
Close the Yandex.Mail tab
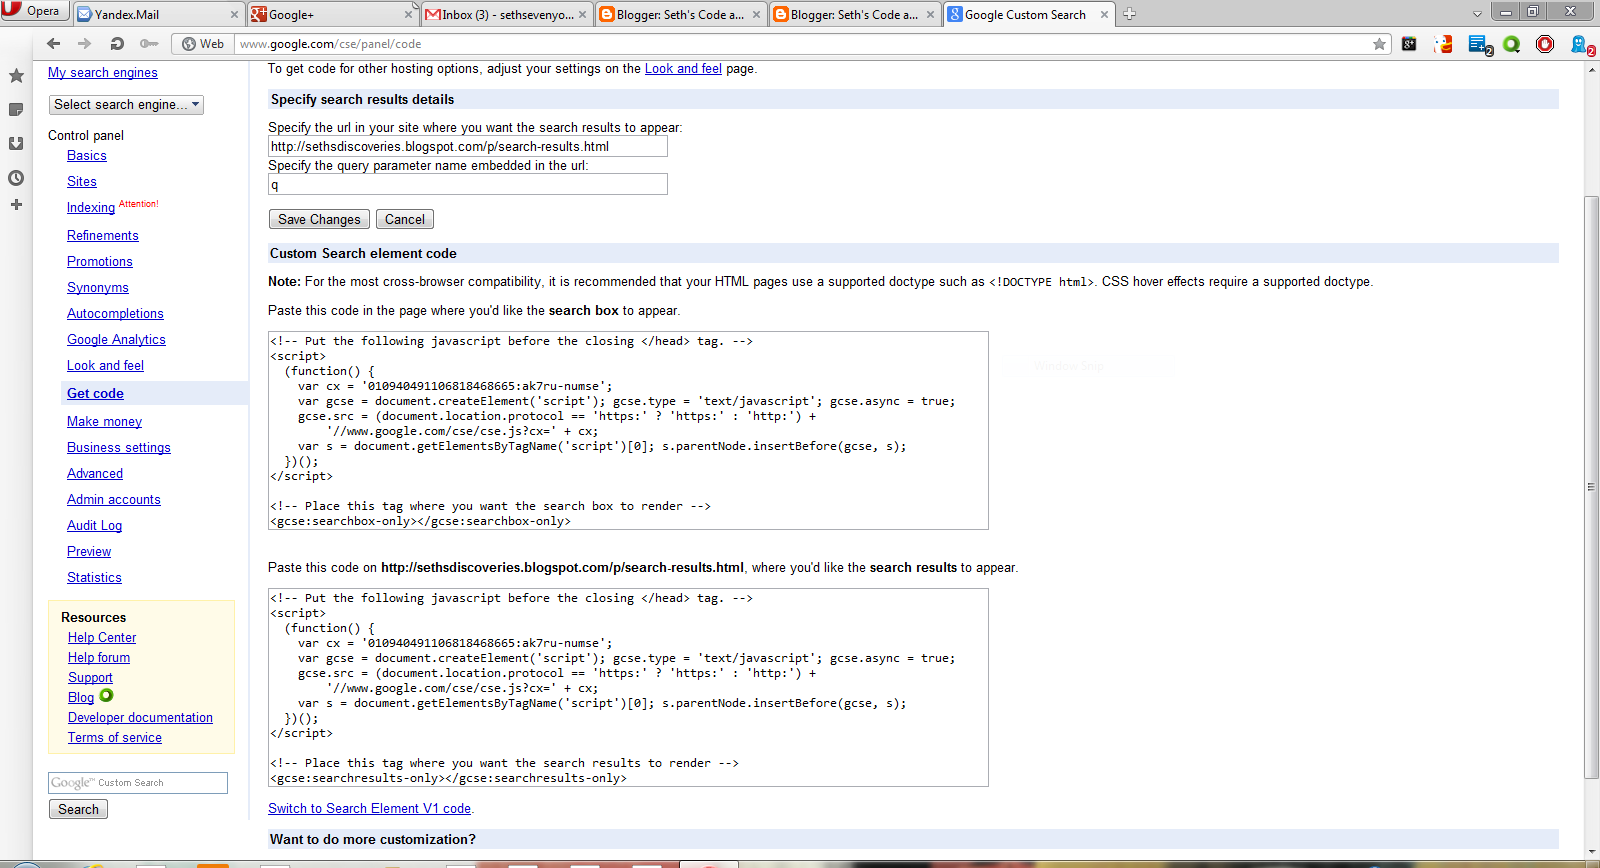click(234, 15)
